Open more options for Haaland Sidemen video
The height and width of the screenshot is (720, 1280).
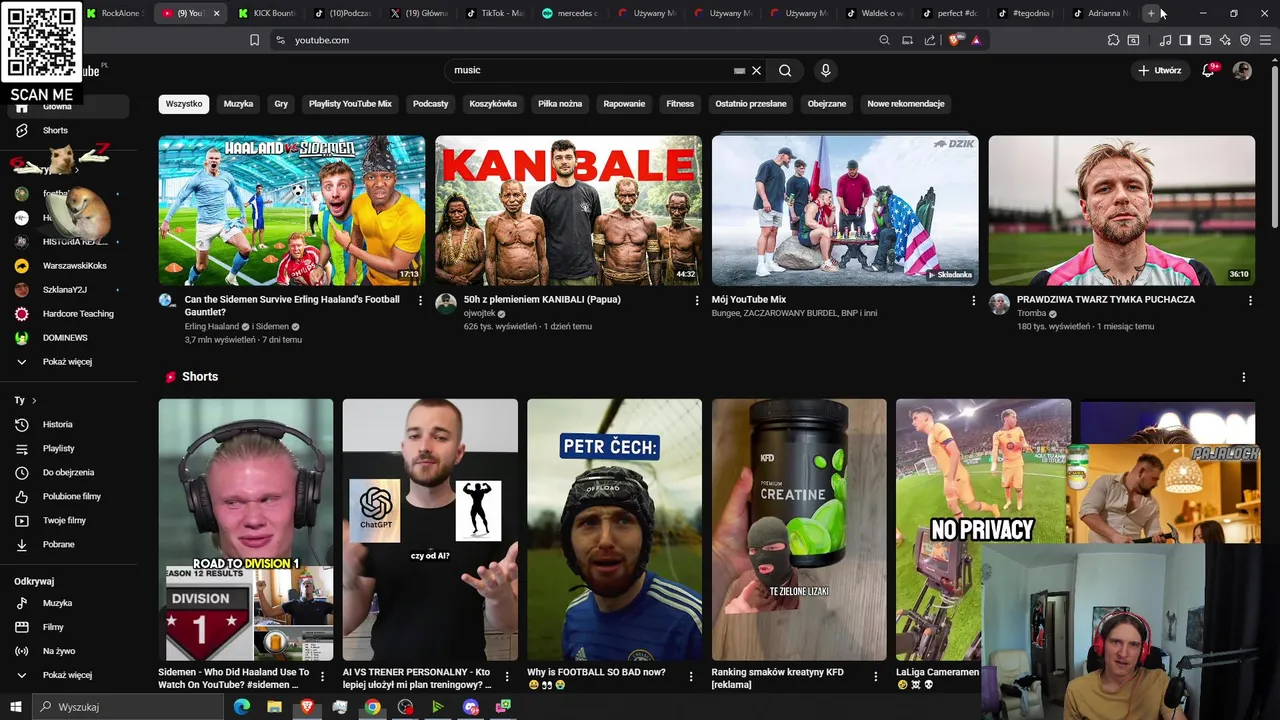[420, 300]
